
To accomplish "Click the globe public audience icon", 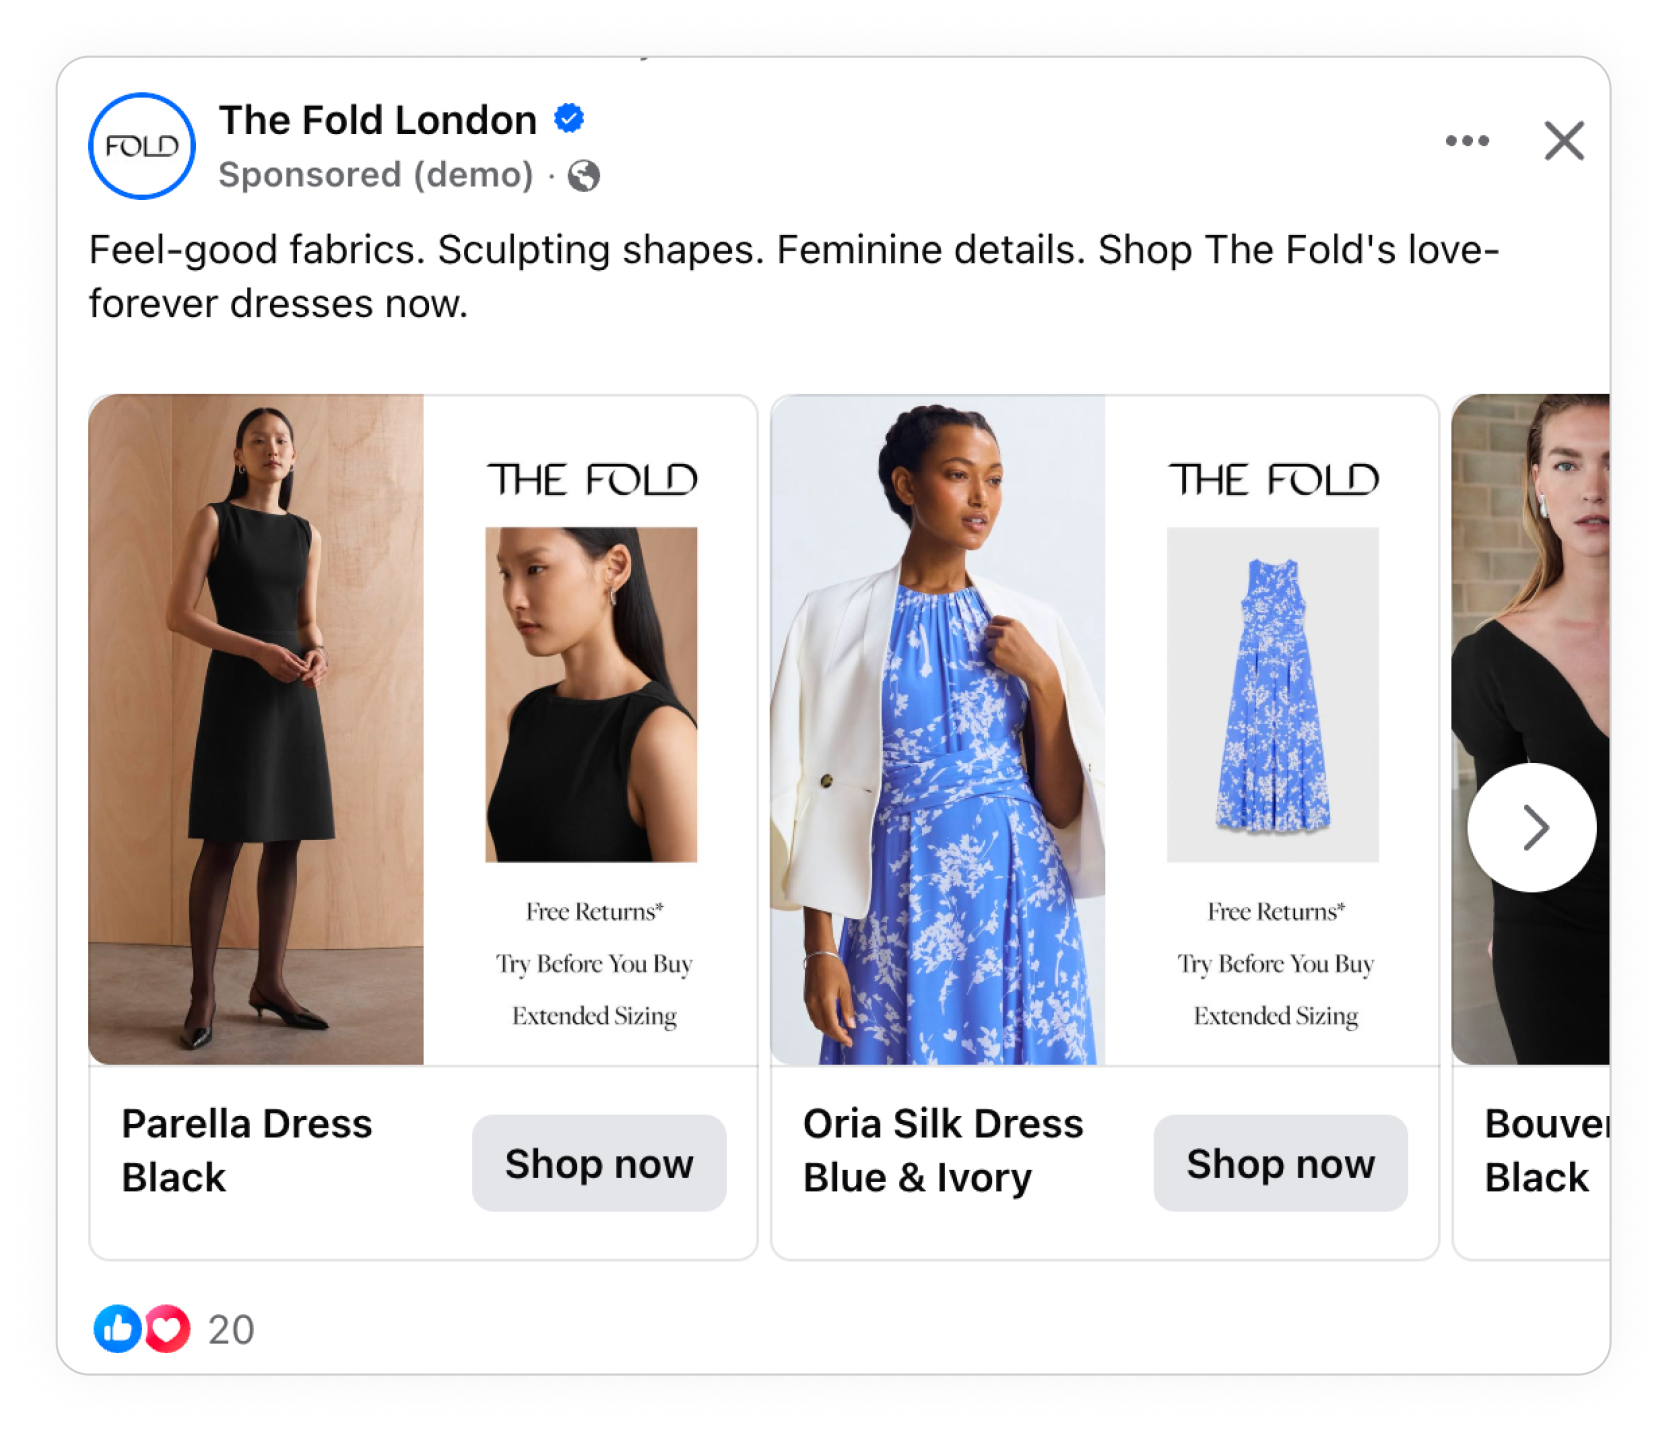I will point(584,176).
